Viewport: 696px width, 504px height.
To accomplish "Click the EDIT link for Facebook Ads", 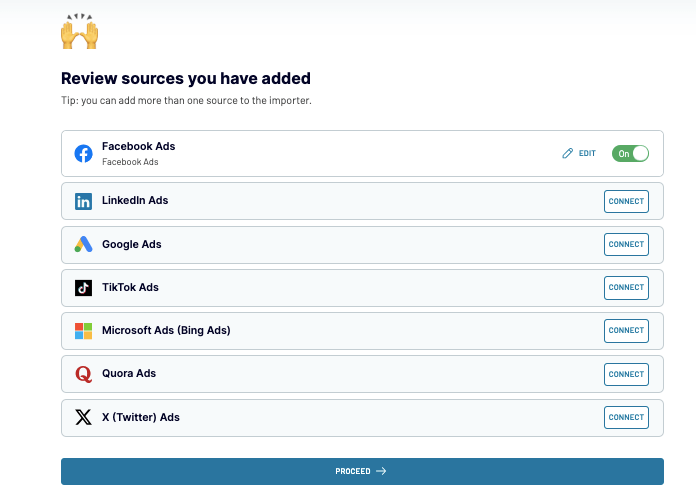I will (x=587, y=153).
